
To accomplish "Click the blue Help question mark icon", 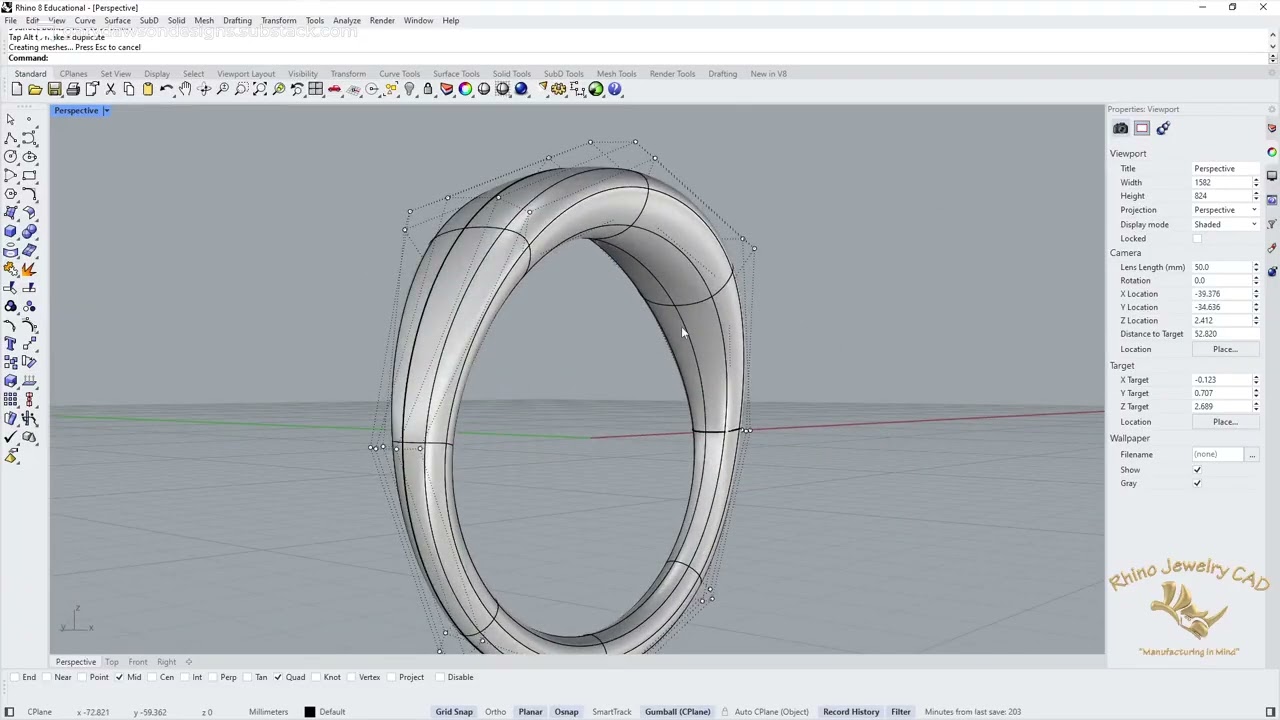I will [615, 89].
